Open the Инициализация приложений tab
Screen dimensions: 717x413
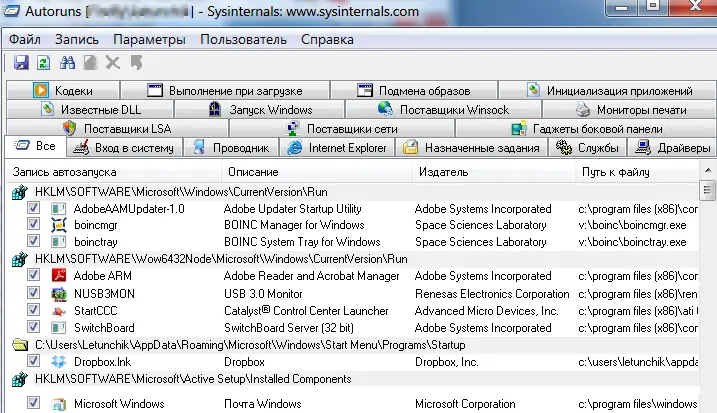[608, 91]
